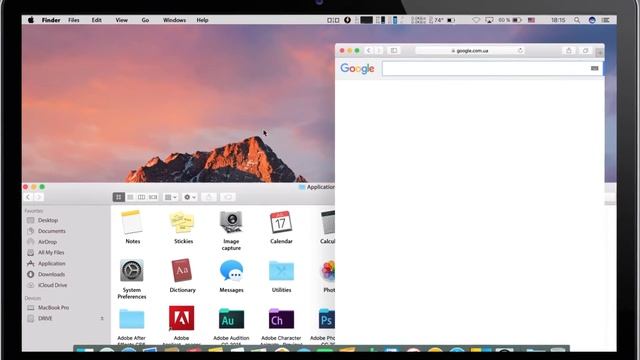The width and height of the screenshot is (640, 360).
Task: Select the Adobe After Effects folder
Action: (x=132, y=319)
